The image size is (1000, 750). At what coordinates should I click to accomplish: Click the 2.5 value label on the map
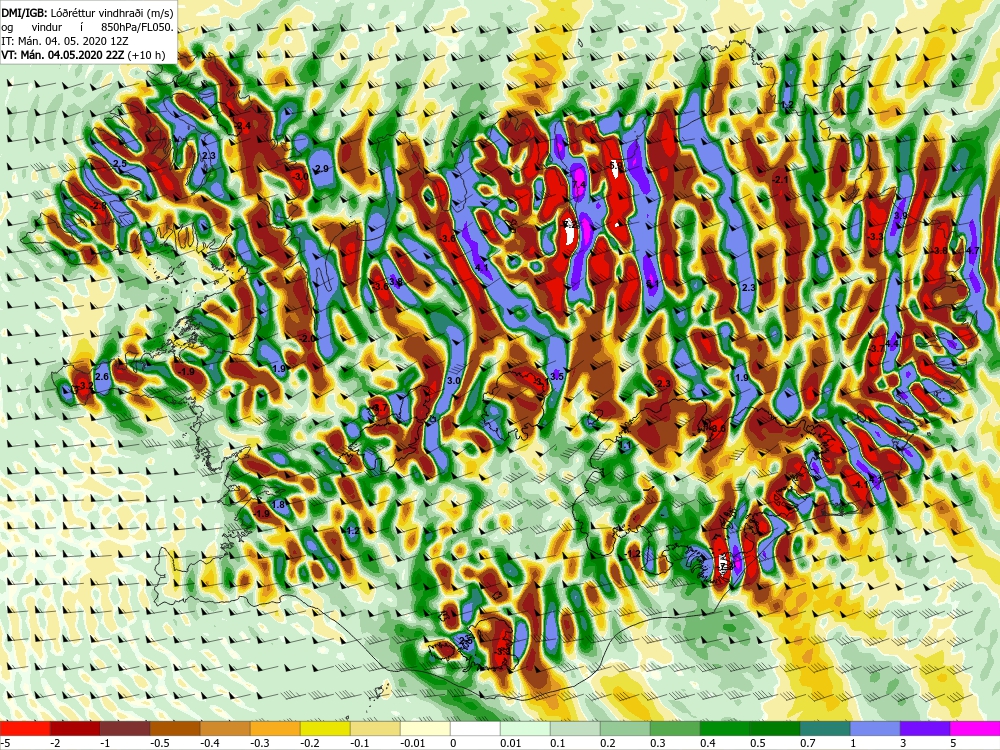pyautogui.click(x=119, y=164)
